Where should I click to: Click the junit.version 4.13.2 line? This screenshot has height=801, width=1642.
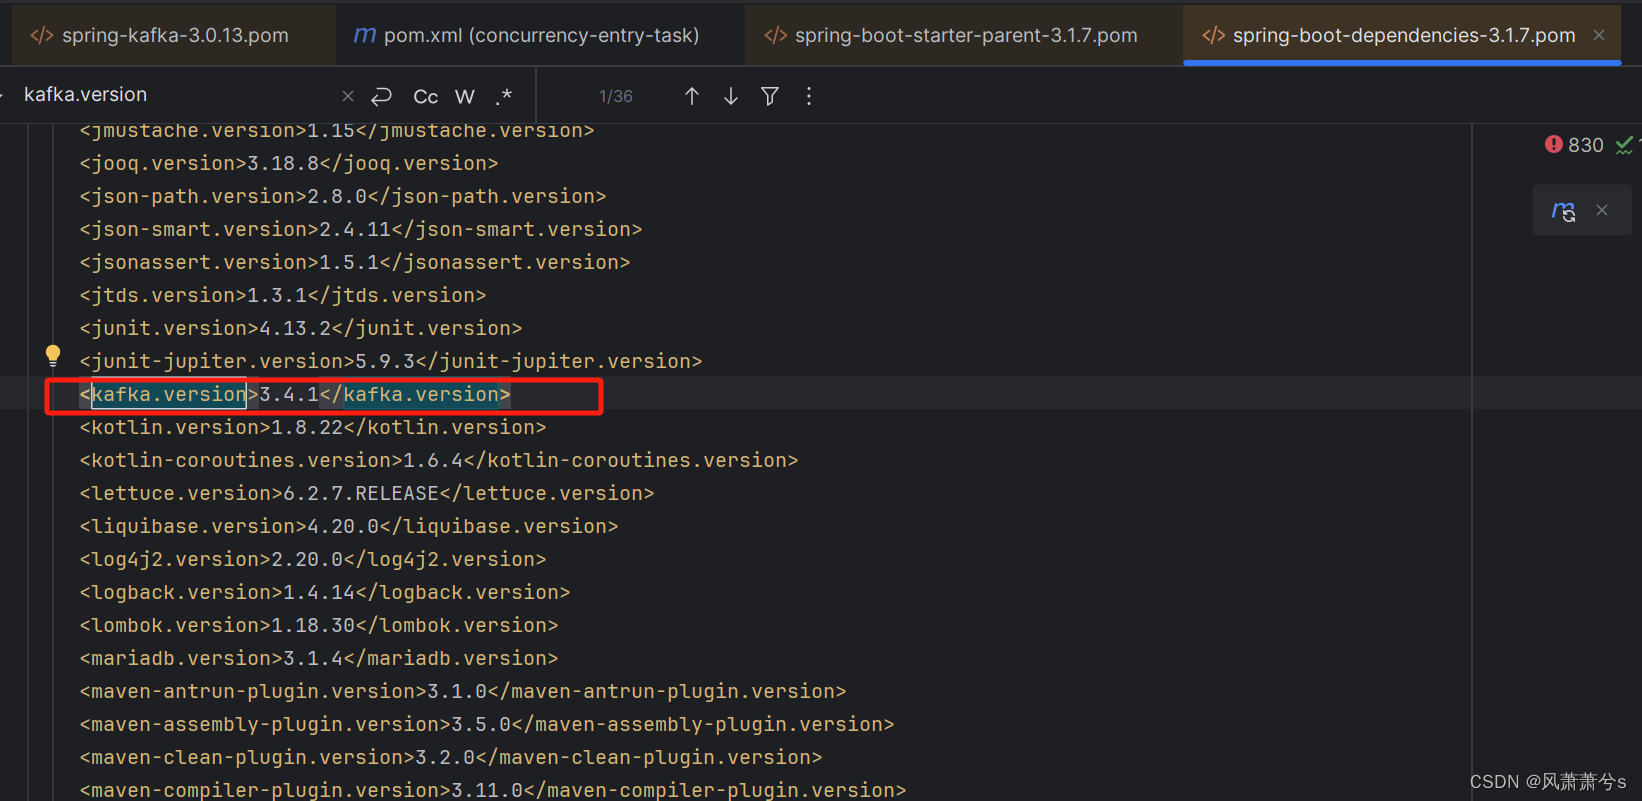point(301,328)
